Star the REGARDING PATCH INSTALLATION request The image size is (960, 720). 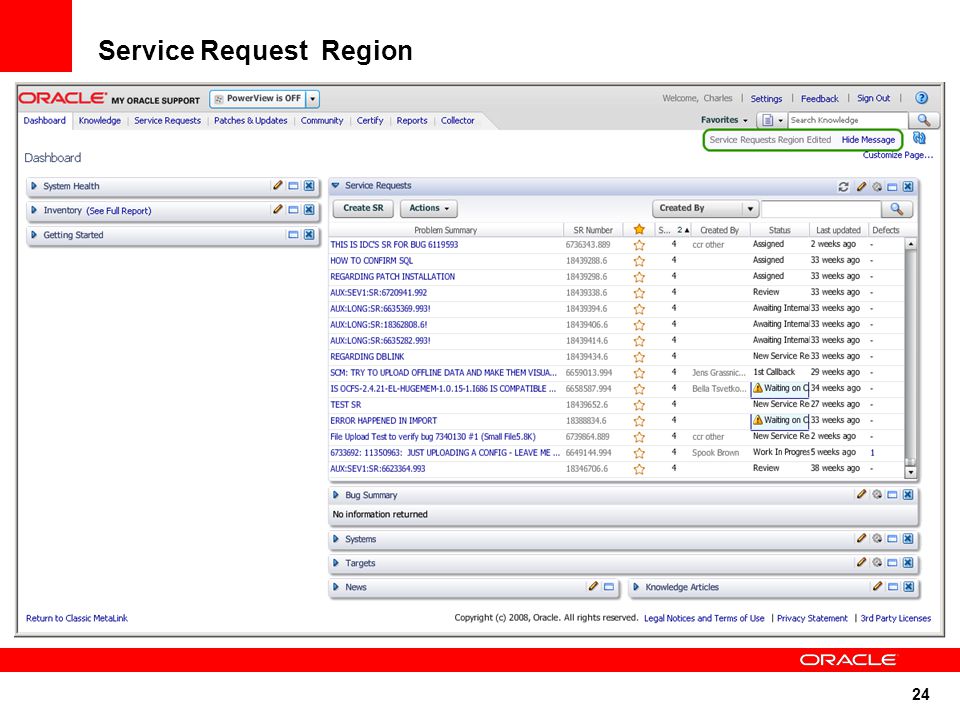pos(639,277)
